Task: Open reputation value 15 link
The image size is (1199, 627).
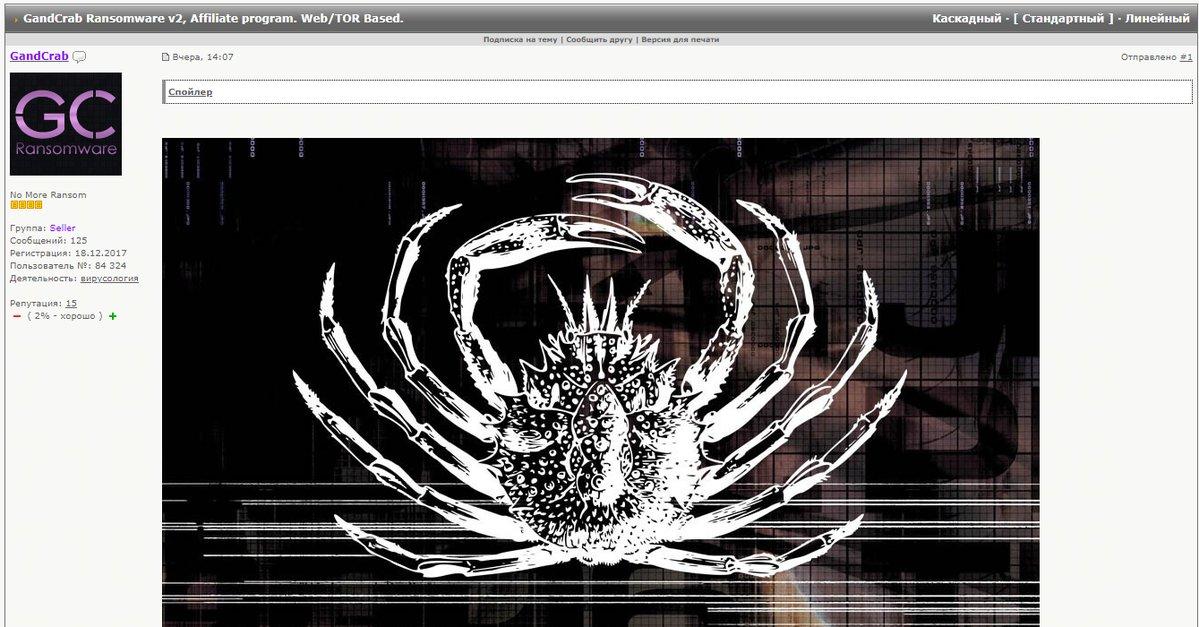Action: tap(71, 304)
